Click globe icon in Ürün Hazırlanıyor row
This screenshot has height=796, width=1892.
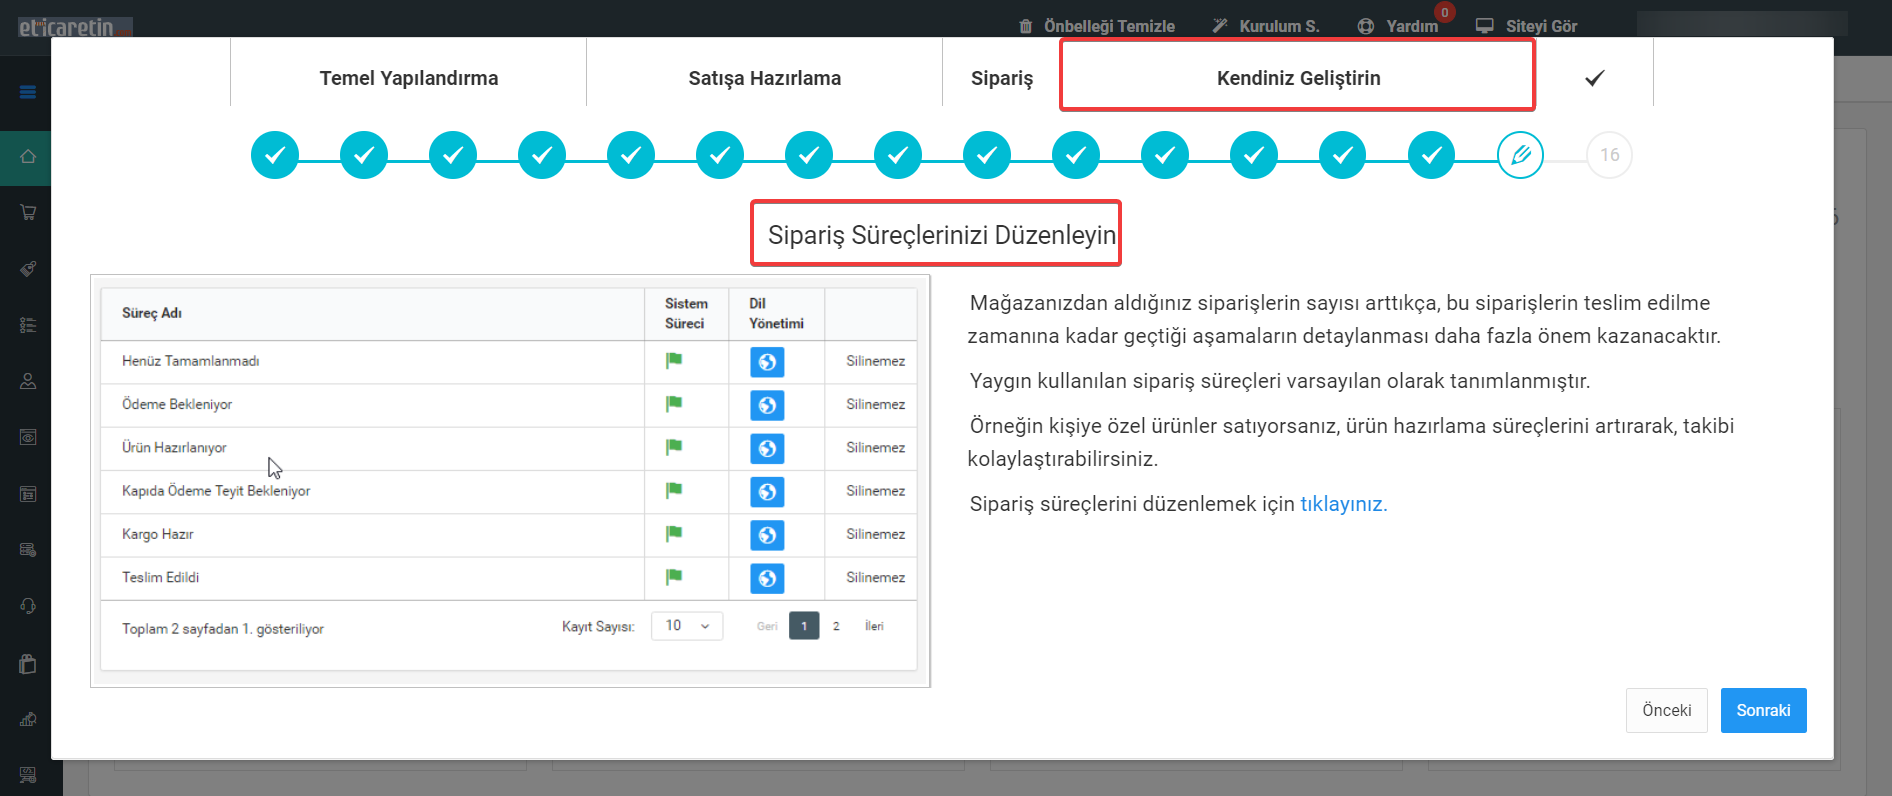(767, 448)
